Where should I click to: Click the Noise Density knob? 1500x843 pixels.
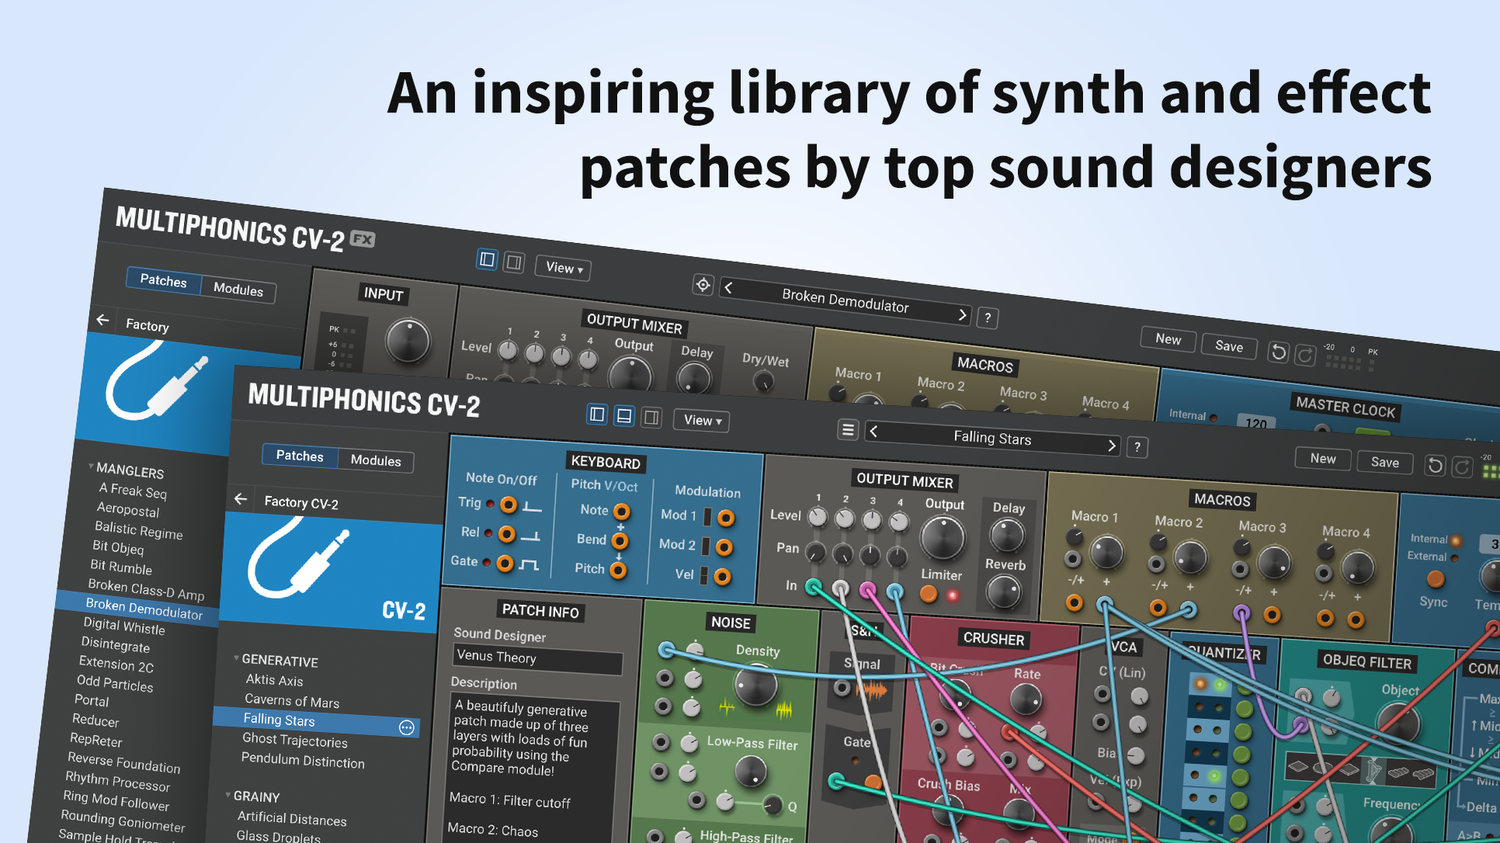tap(755, 686)
